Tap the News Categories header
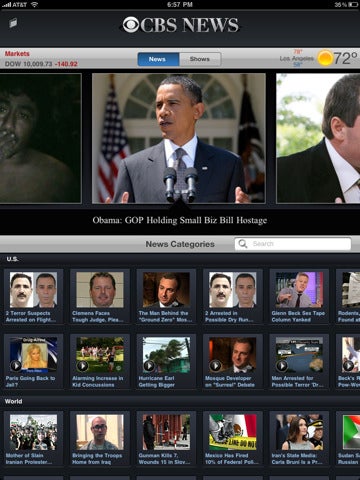 click(180, 244)
